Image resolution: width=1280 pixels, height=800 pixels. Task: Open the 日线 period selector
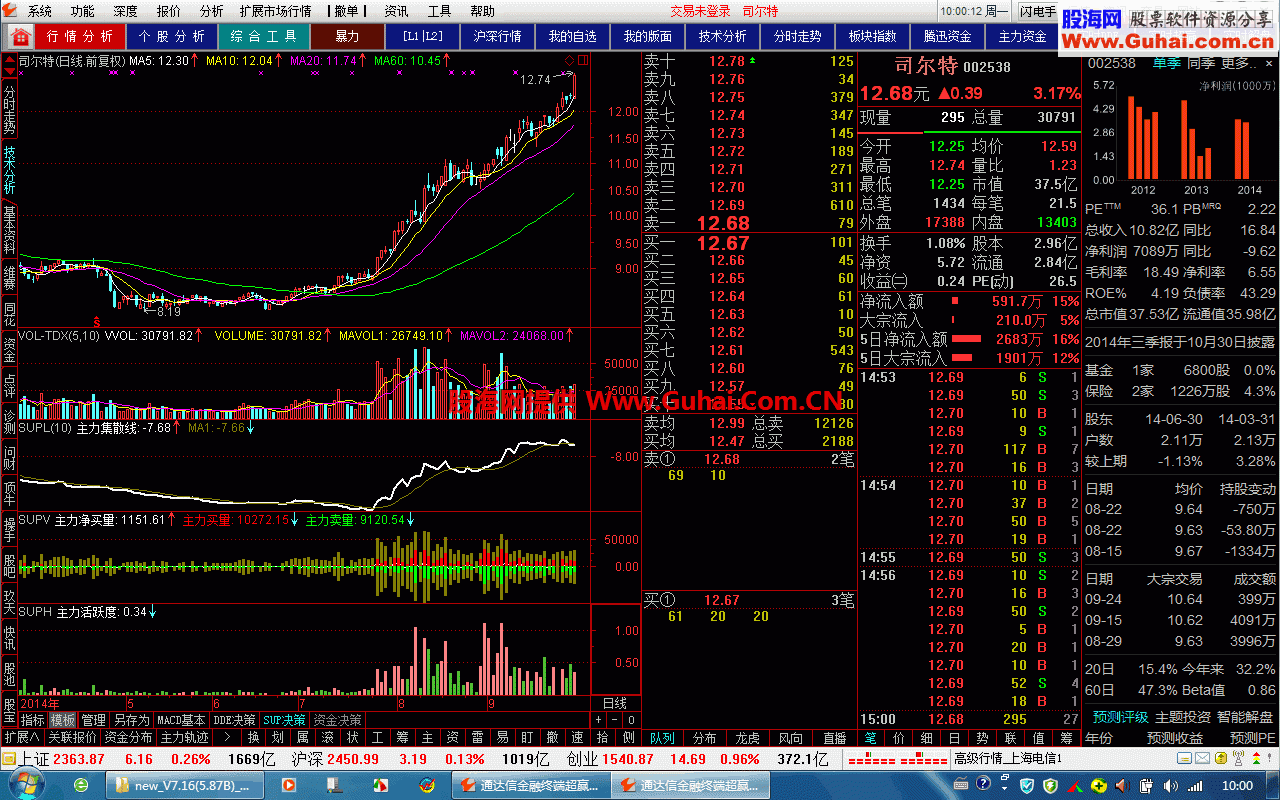point(615,704)
